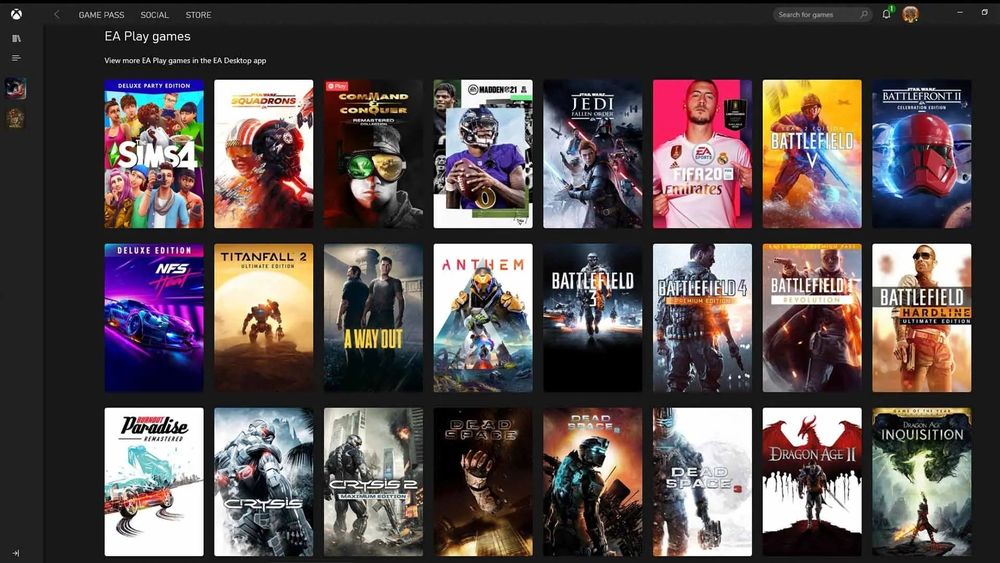Image resolution: width=1000 pixels, height=563 pixels.
Task: Open the queue list sidebar icon
Action: click(x=17, y=58)
